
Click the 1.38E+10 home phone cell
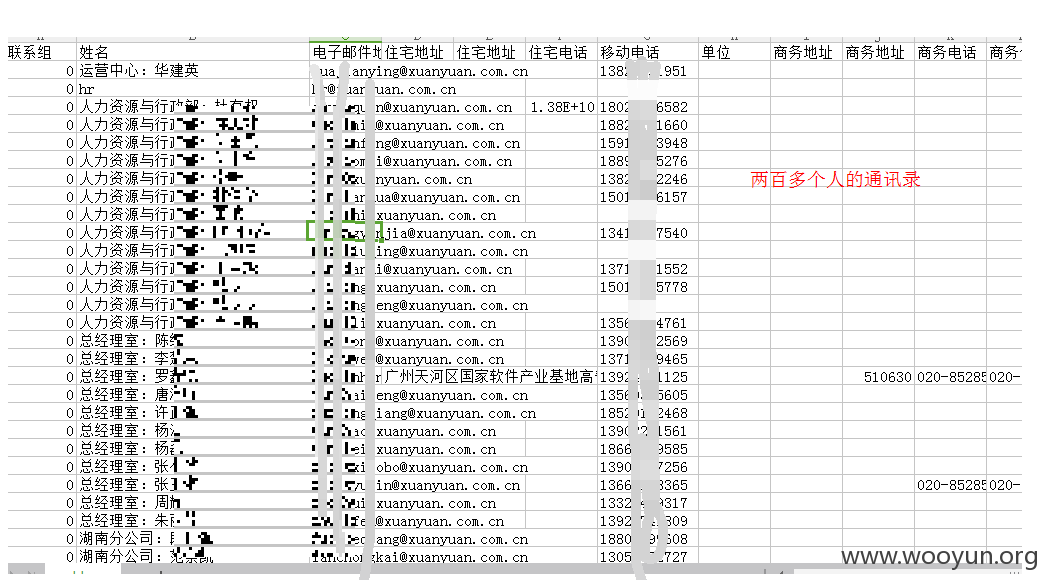(561, 107)
